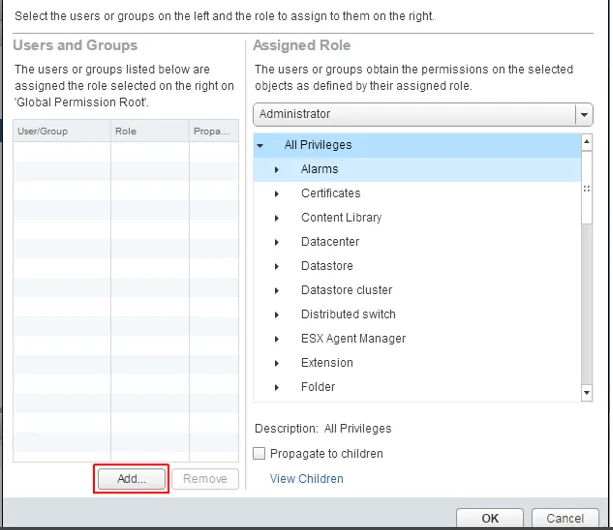
Task: Select the Datastore tree item
Action: click(327, 266)
